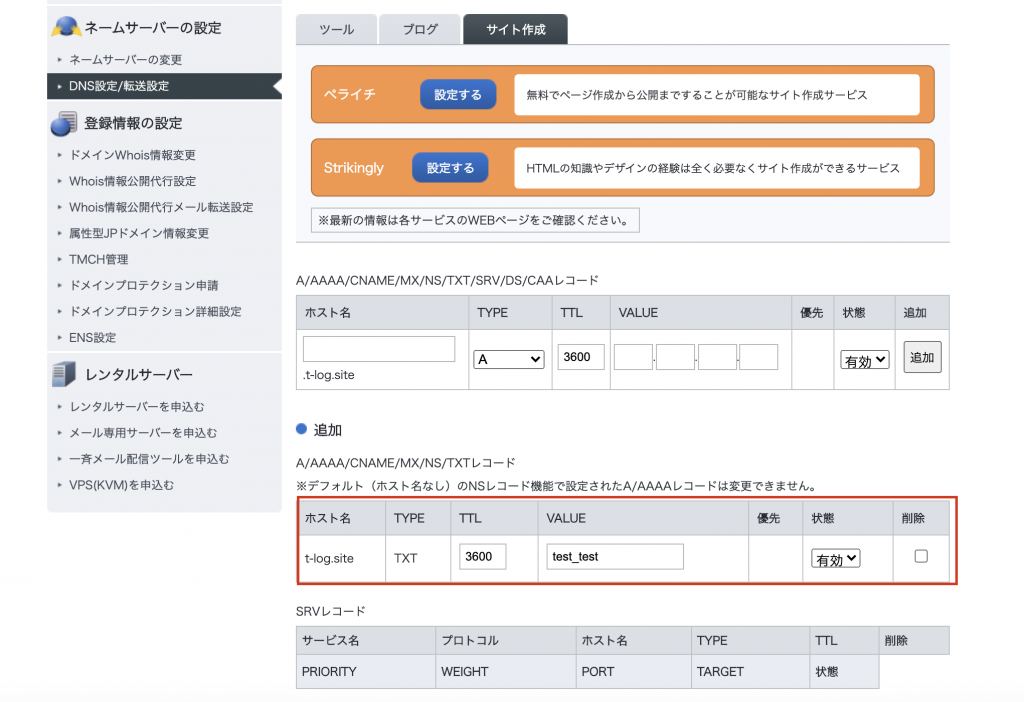This screenshot has height=702, width=1024.
Task: Select the サイト作成 tab
Action: pyautogui.click(x=515, y=29)
